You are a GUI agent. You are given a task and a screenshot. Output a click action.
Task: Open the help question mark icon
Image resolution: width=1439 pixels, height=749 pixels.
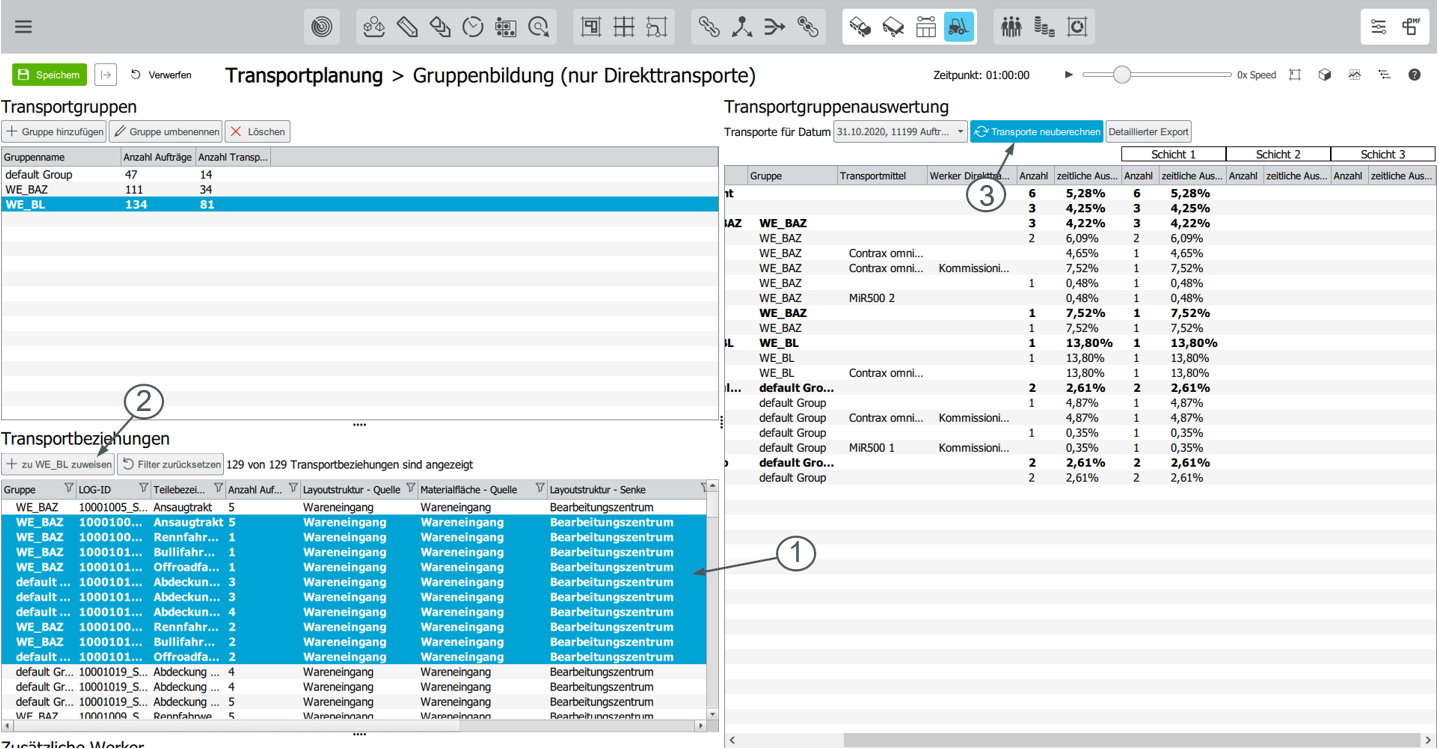(1414, 75)
